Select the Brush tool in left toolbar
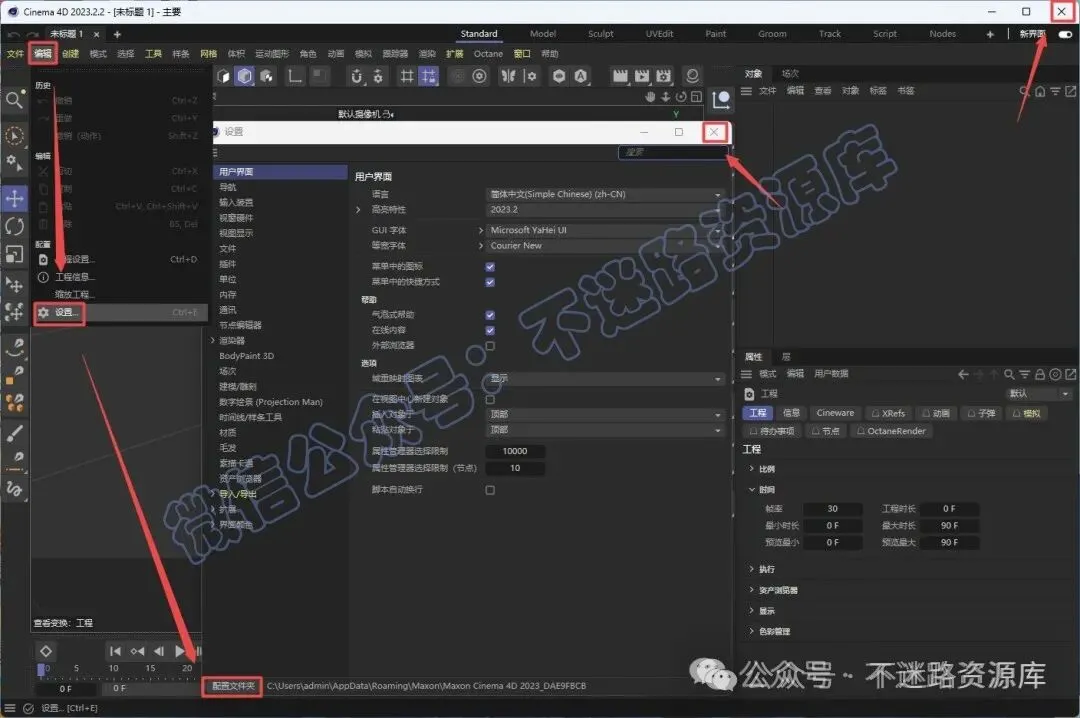Screen dimensions: 1080x718 [14, 433]
